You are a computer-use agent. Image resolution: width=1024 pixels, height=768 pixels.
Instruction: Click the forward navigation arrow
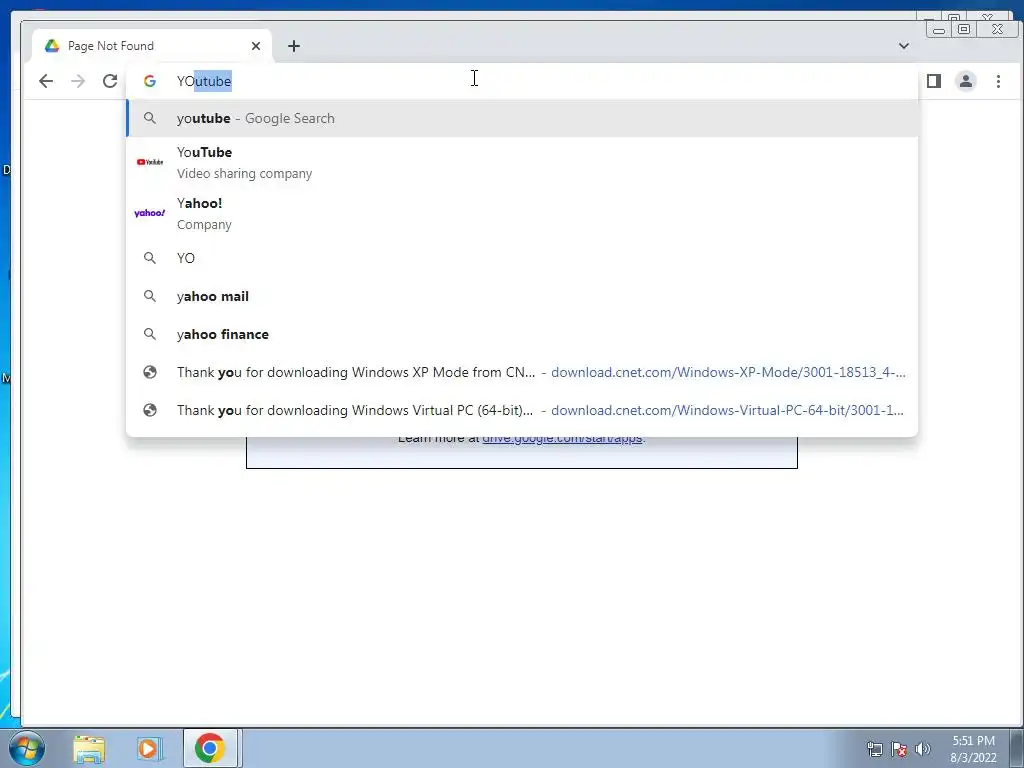(78, 81)
